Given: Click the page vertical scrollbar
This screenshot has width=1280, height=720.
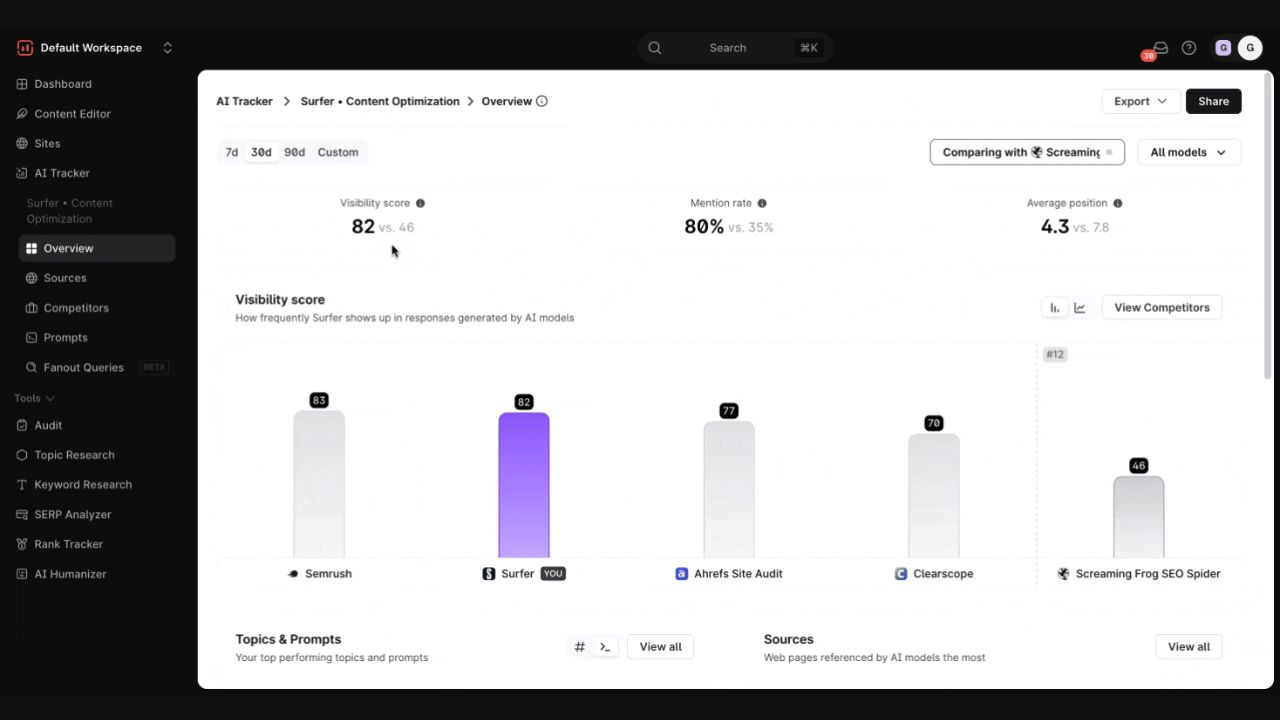Looking at the screenshot, I should tap(1268, 225).
